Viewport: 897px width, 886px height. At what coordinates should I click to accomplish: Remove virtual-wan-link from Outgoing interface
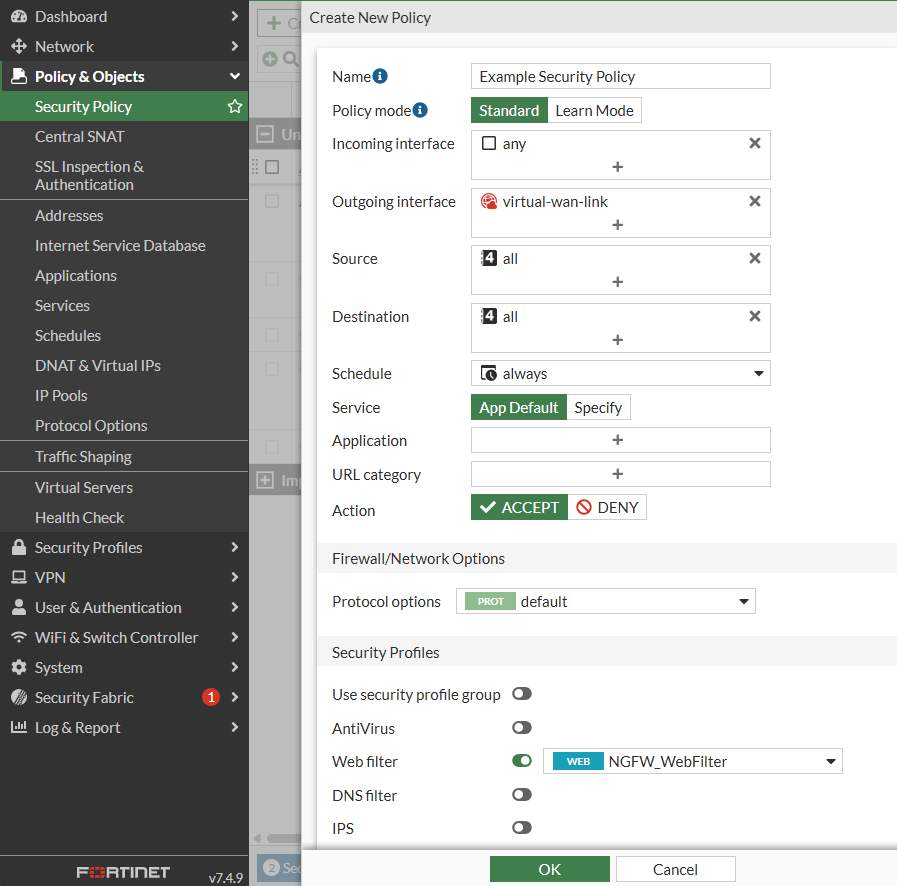click(755, 201)
